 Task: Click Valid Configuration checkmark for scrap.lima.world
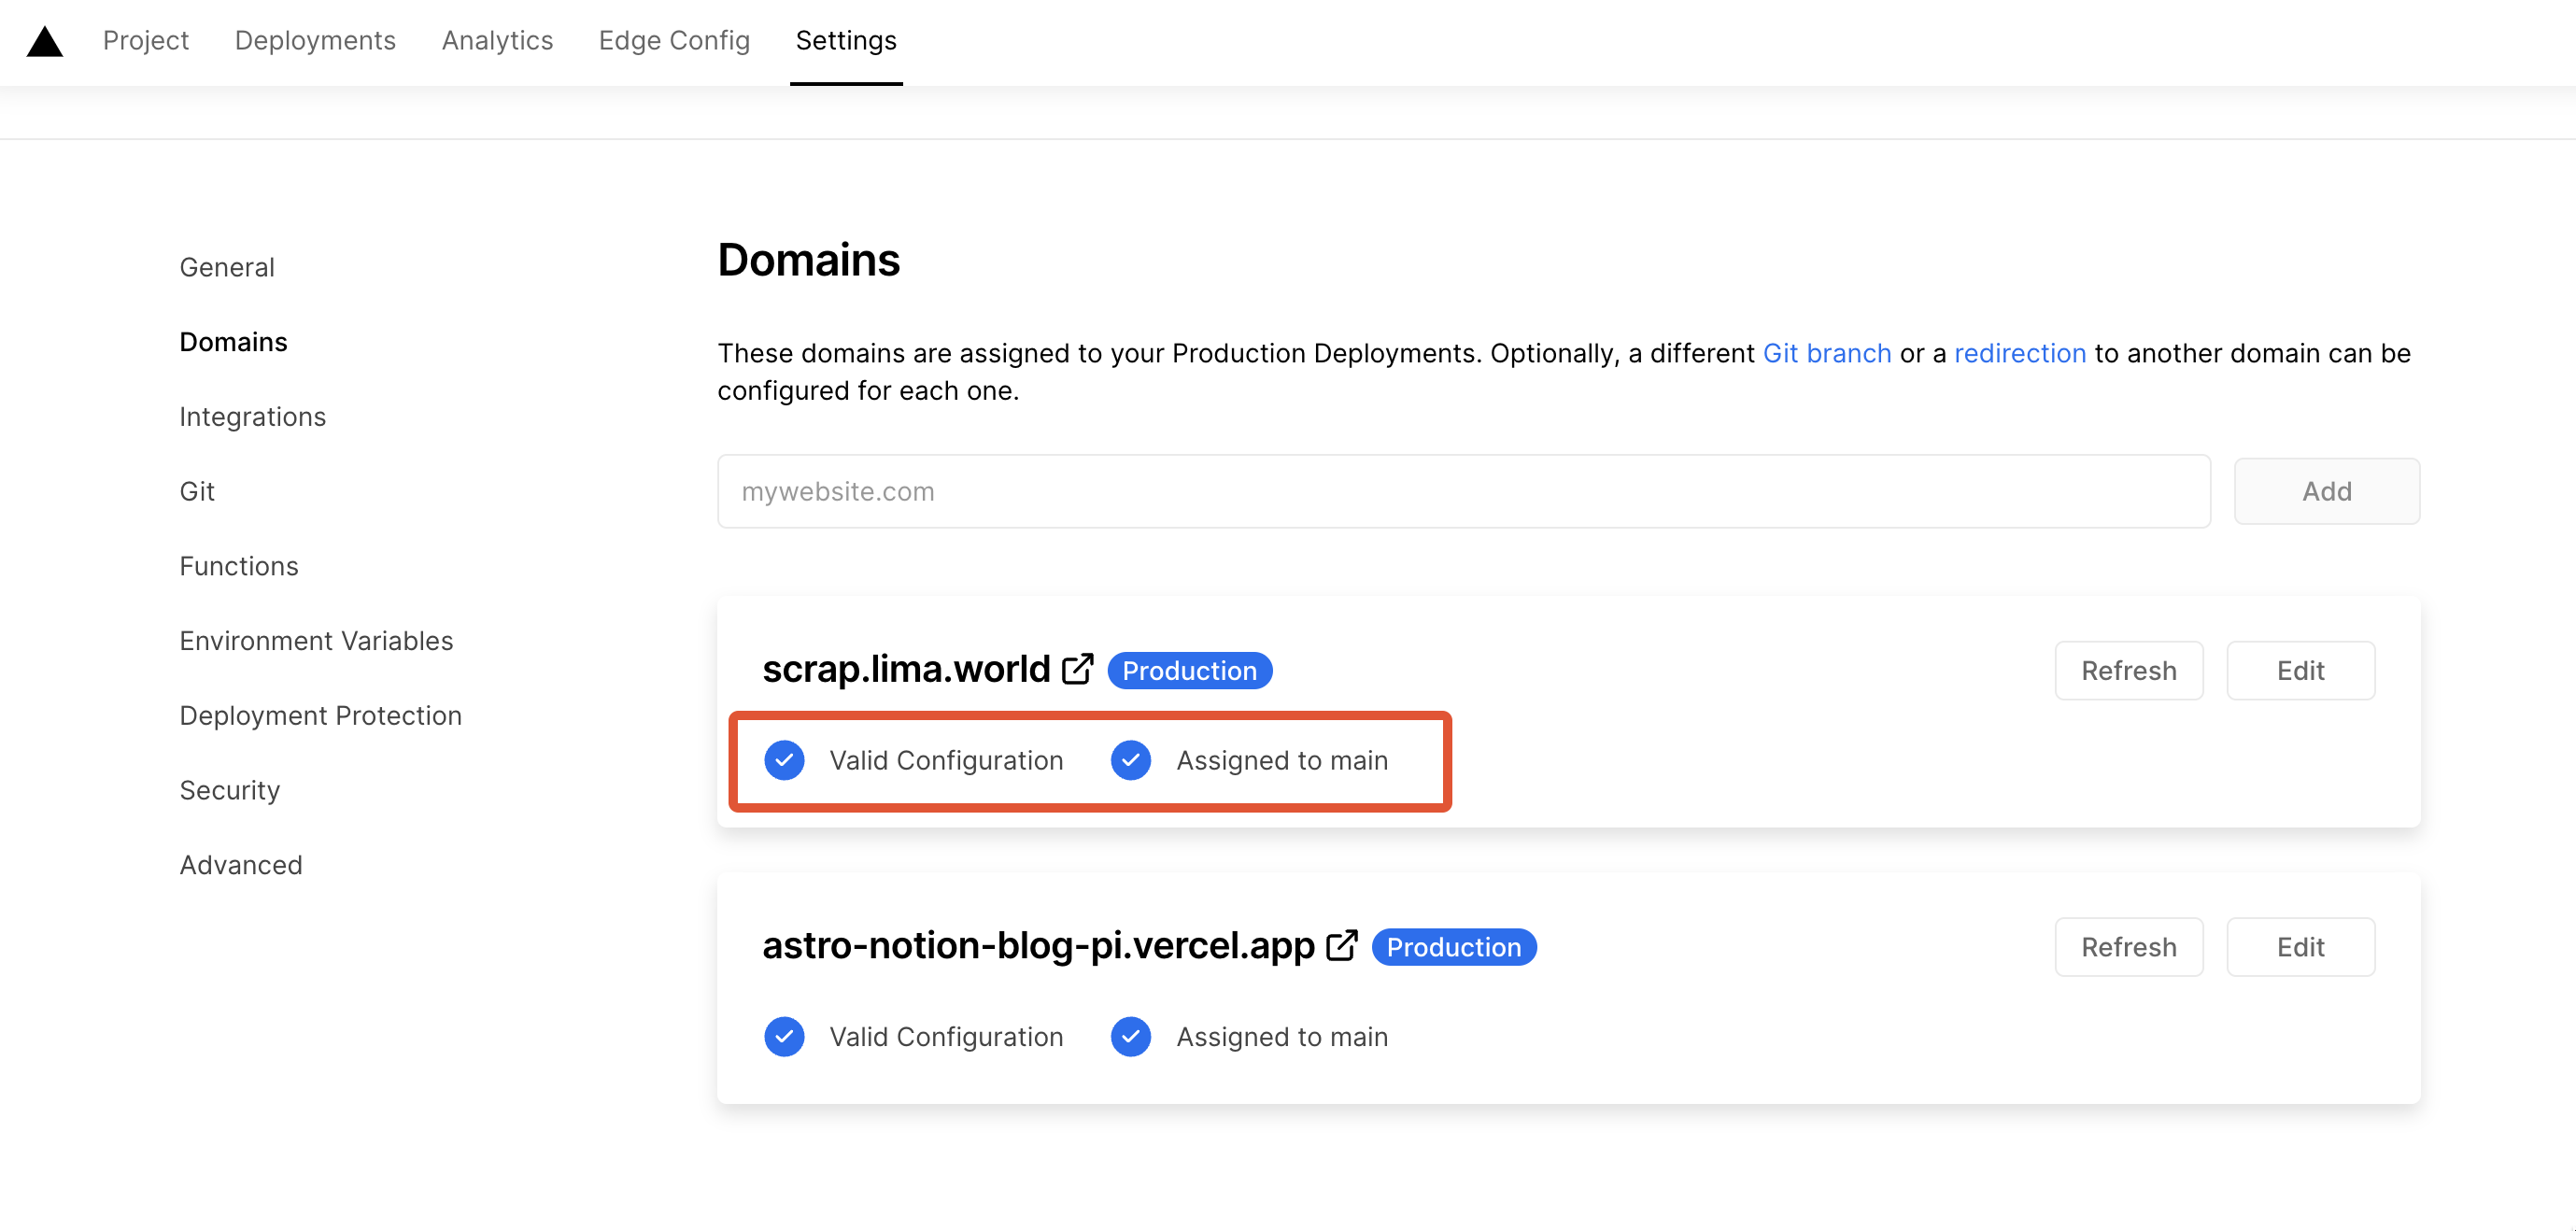tap(784, 760)
